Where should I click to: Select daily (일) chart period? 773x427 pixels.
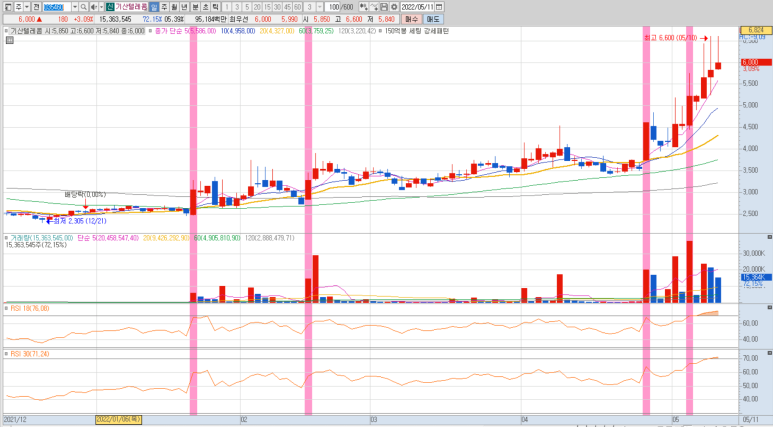click(153, 7)
